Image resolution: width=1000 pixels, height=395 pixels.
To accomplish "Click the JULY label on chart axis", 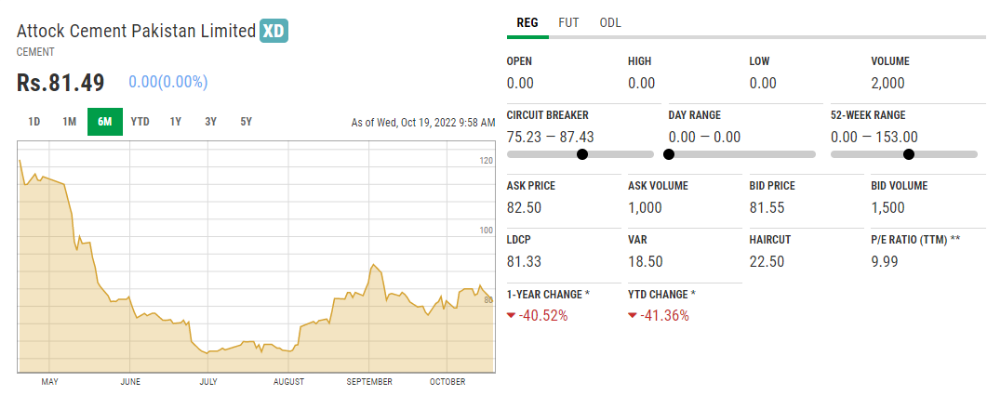I will click(209, 382).
